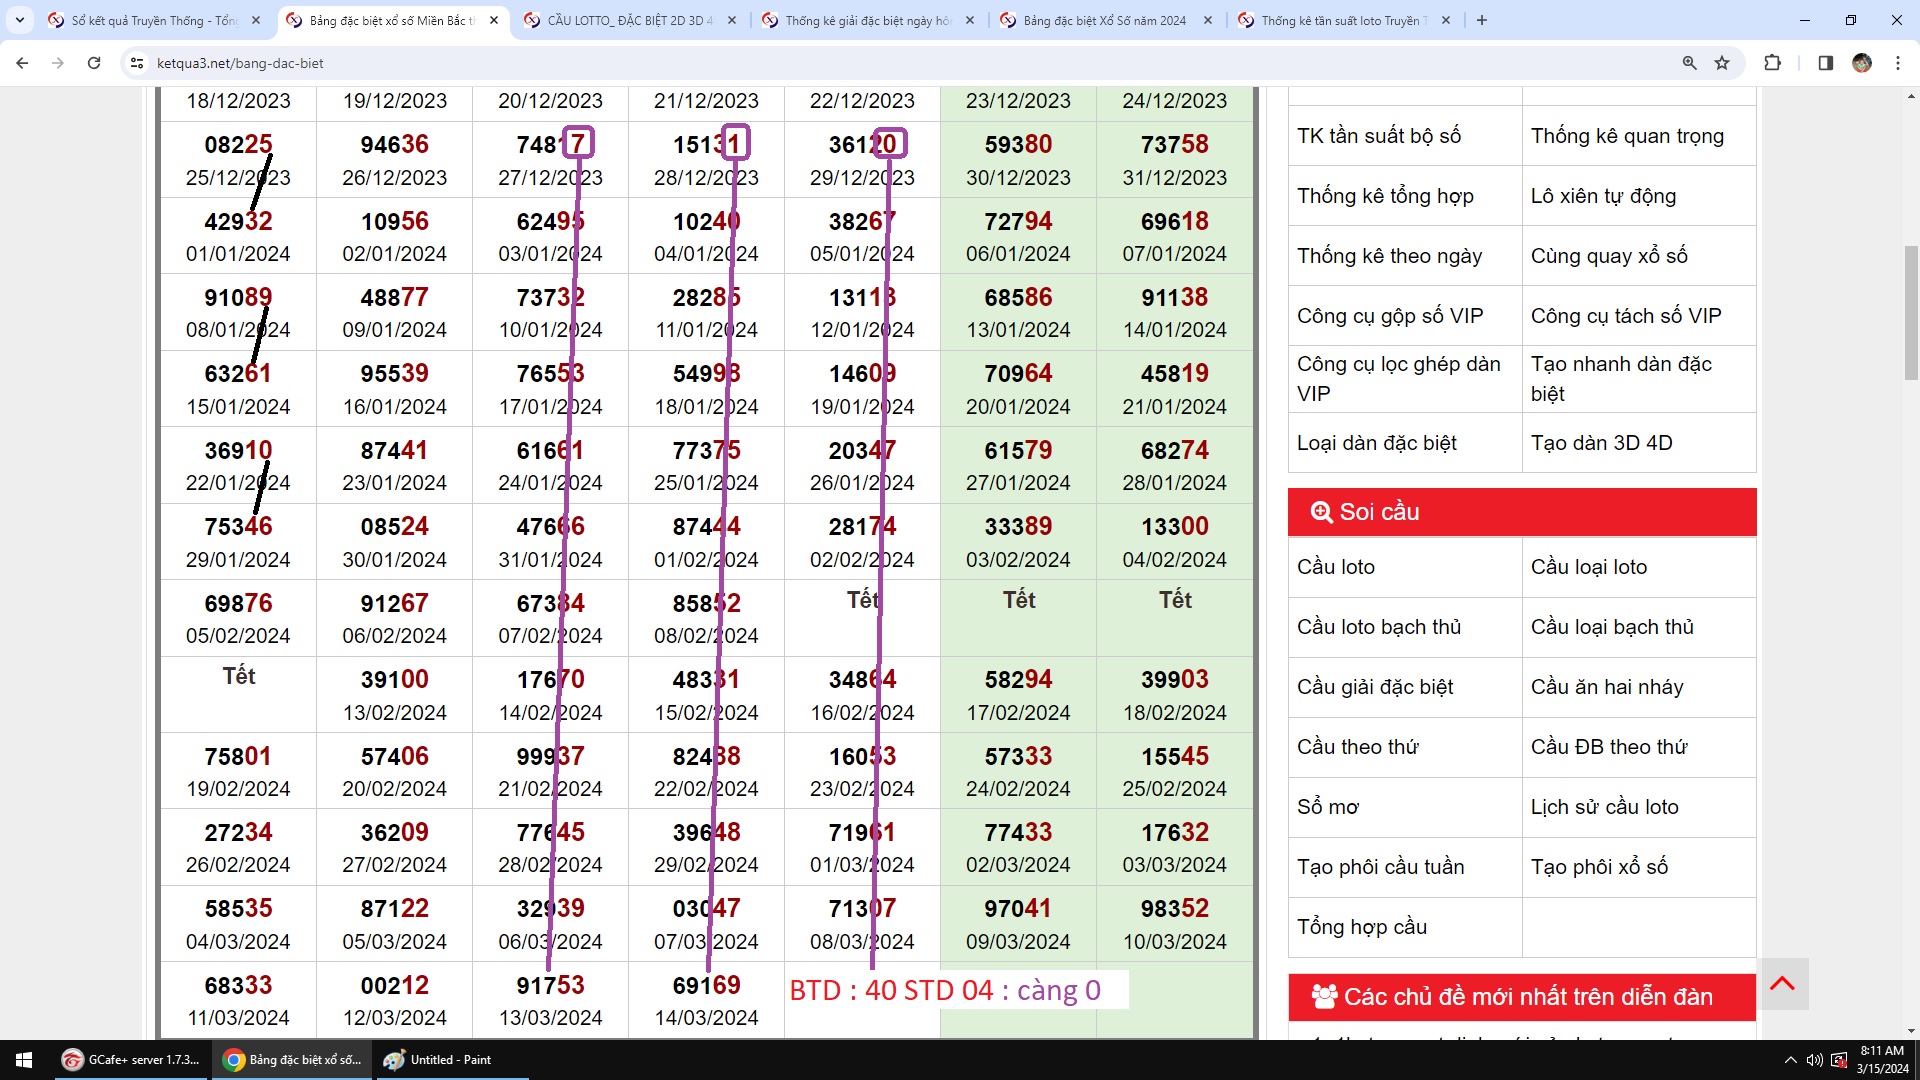Reload the page with the refresh icon
The width and height of the screenshot is (1920, 1080).
tap(94, 63)
